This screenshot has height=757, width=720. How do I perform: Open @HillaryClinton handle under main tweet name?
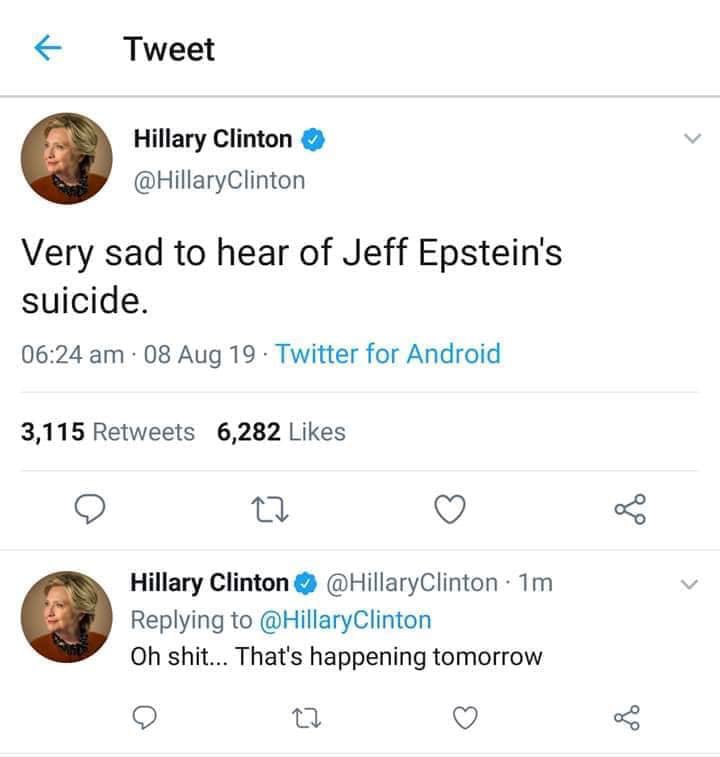pos(219,180)
